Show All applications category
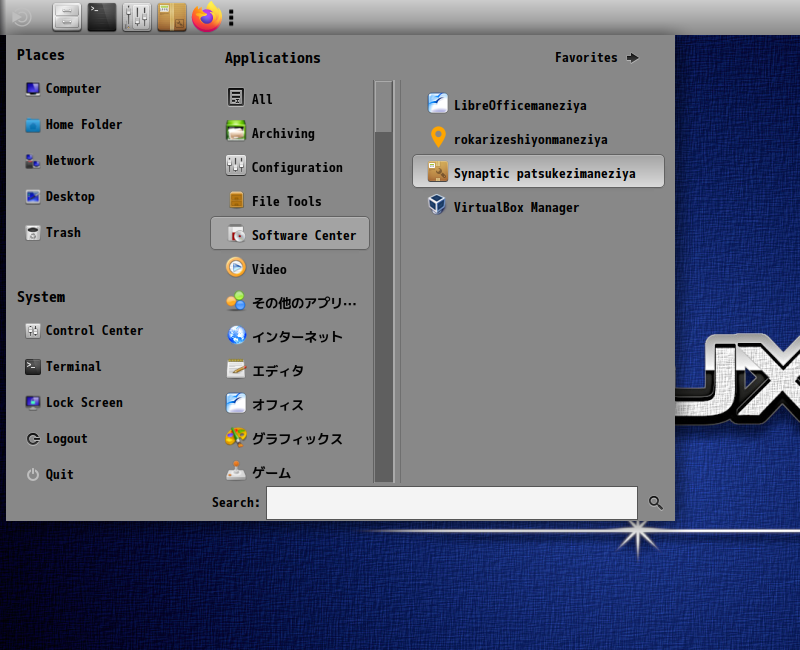800x650 pixels. coord(290,97)
